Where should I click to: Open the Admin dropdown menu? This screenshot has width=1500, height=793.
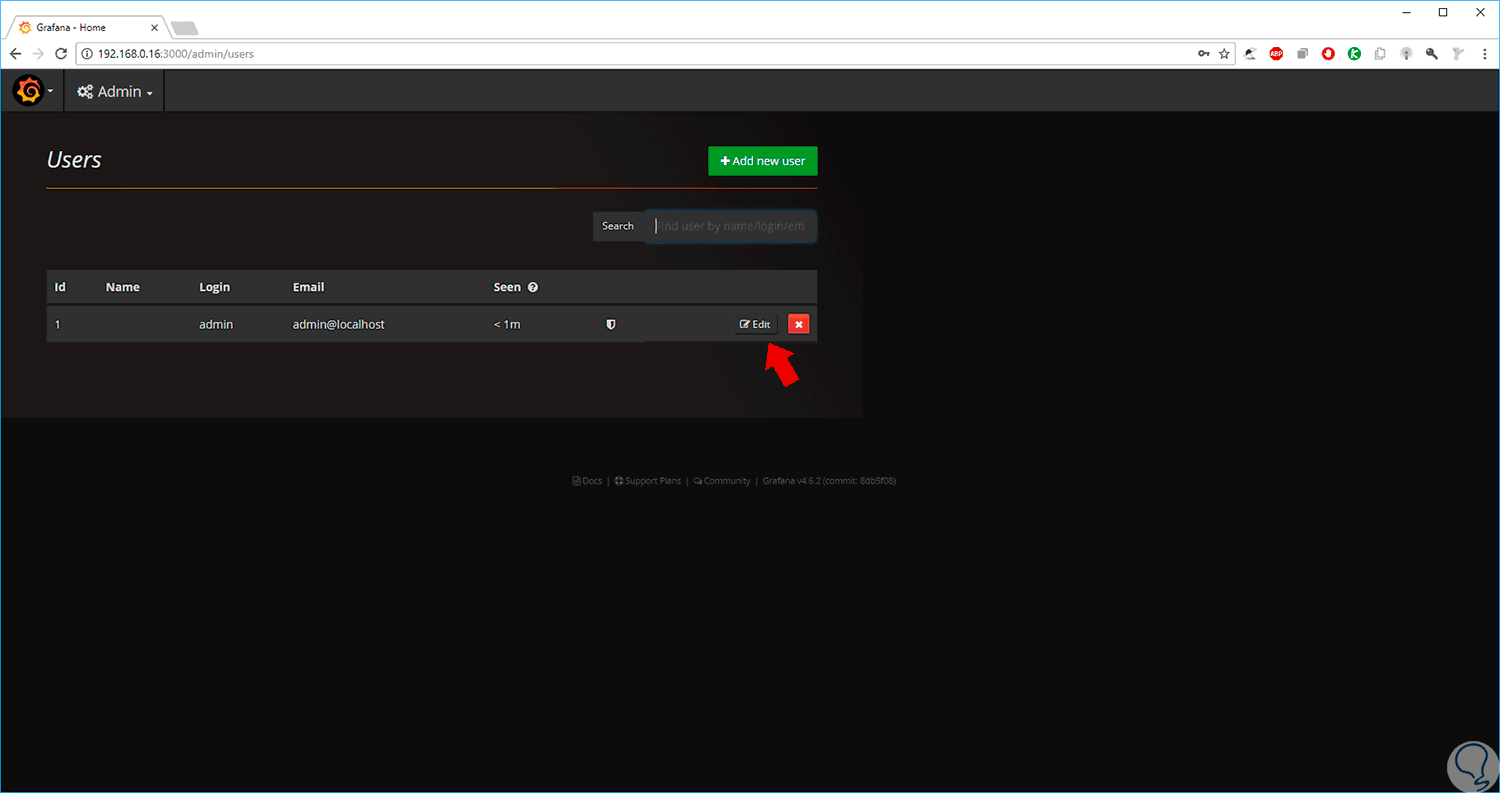coord(114,91)
